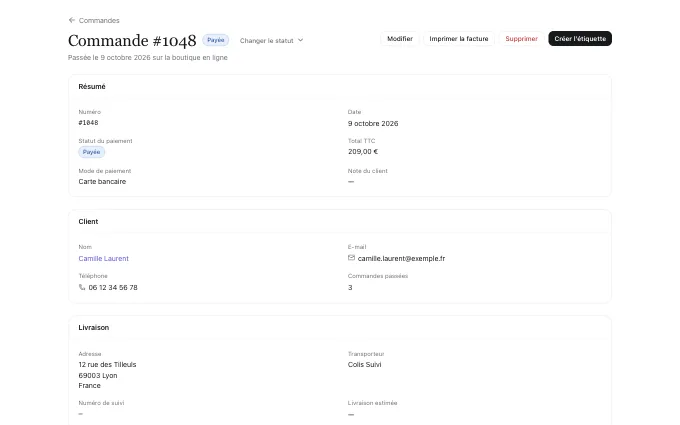The height and width of the screenshot is (425, 680).
Task: Delete the order with Supprimer
Action: (x=521, y=39)
